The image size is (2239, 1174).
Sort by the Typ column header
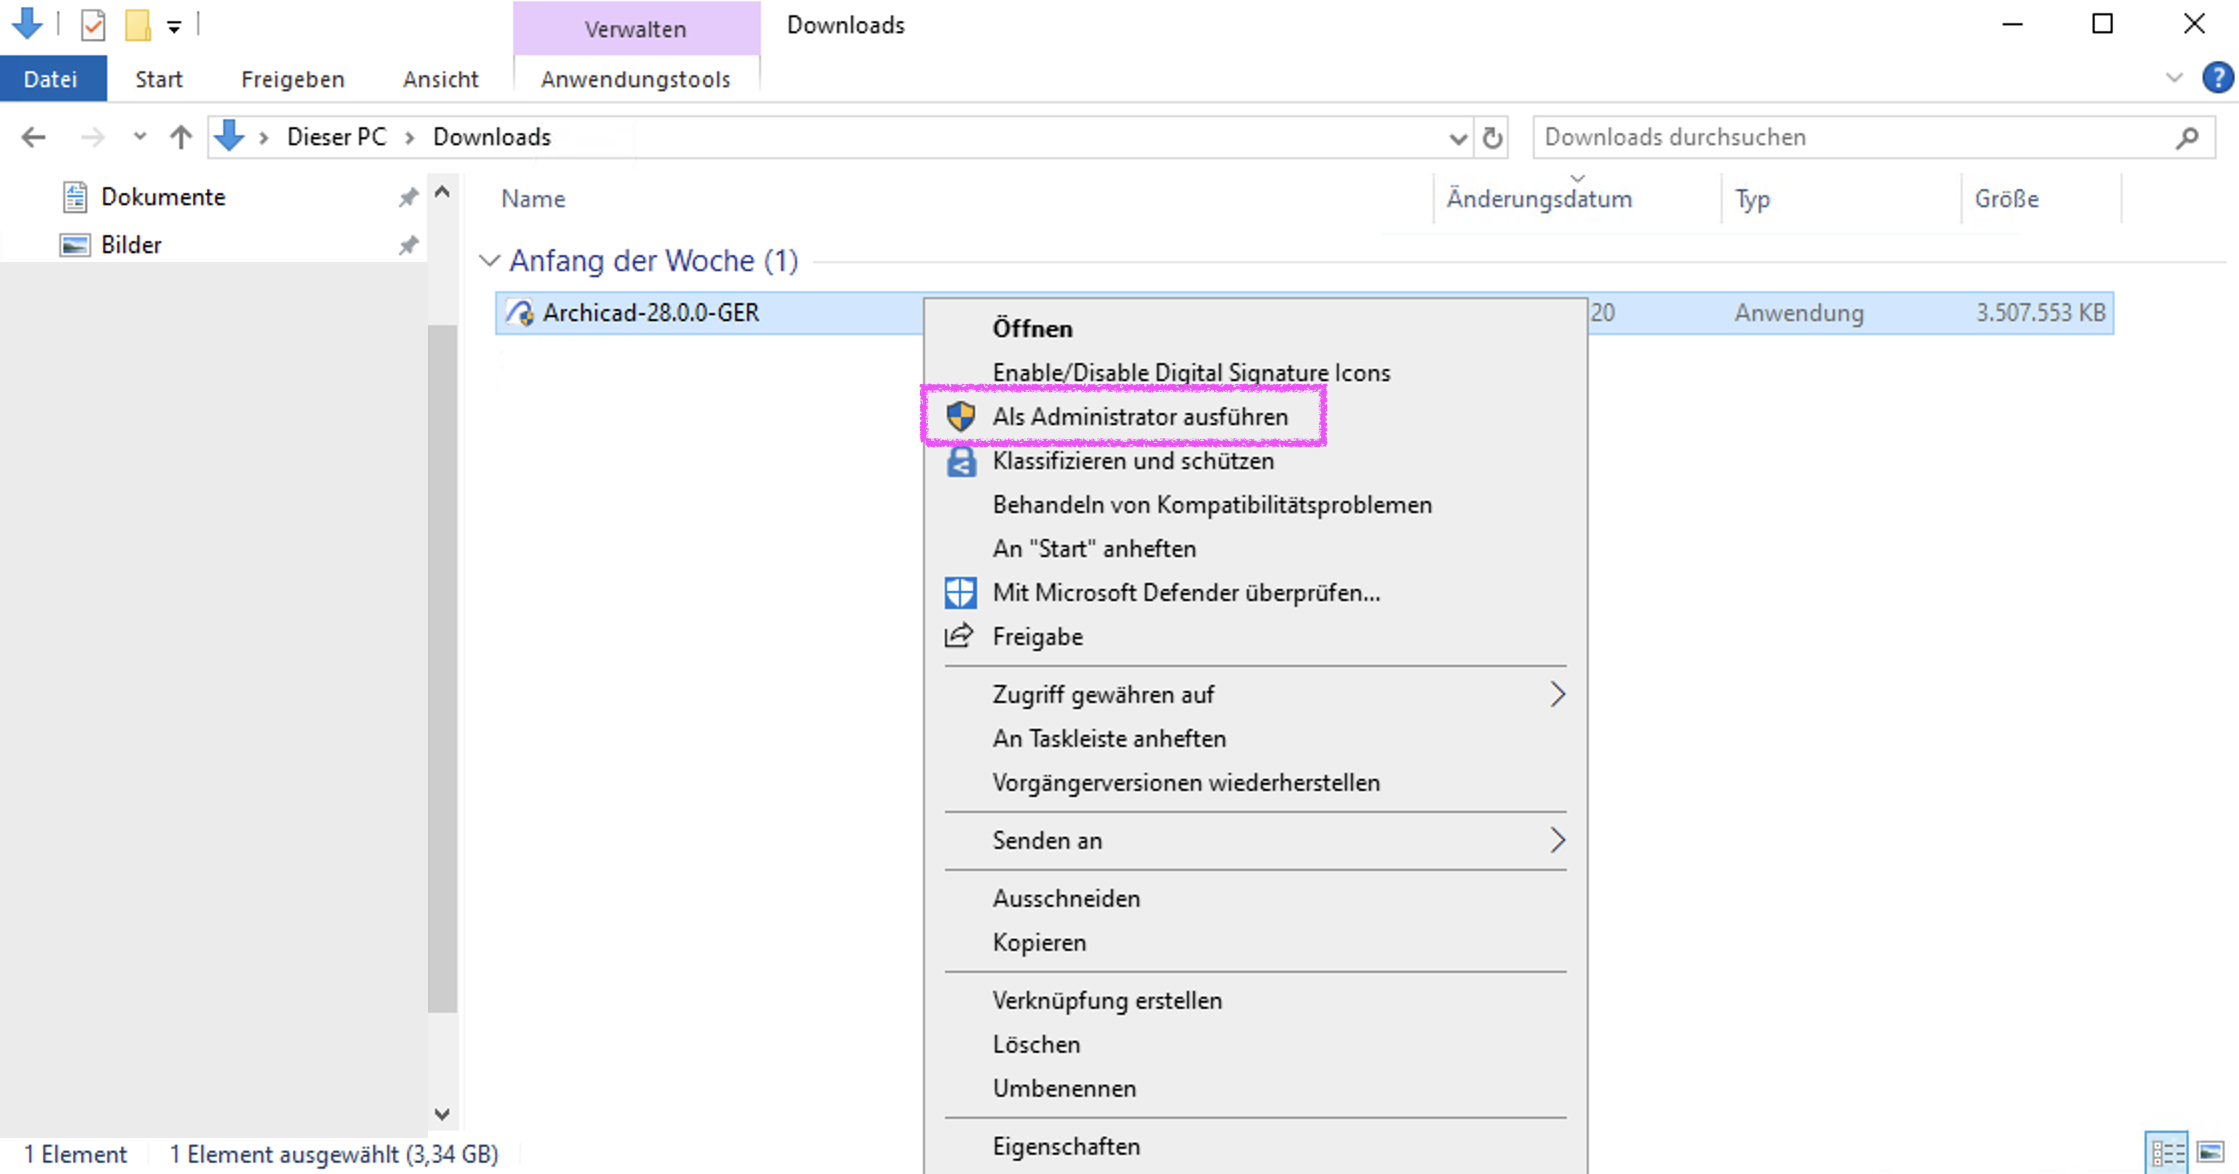click(x=1752, y=199)
